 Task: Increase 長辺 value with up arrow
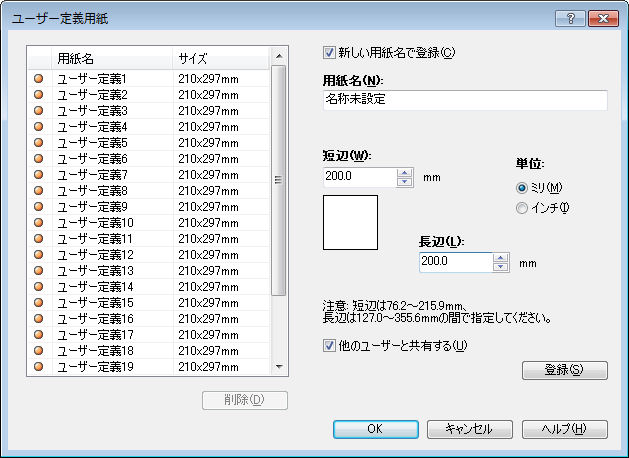click(500, 257)
